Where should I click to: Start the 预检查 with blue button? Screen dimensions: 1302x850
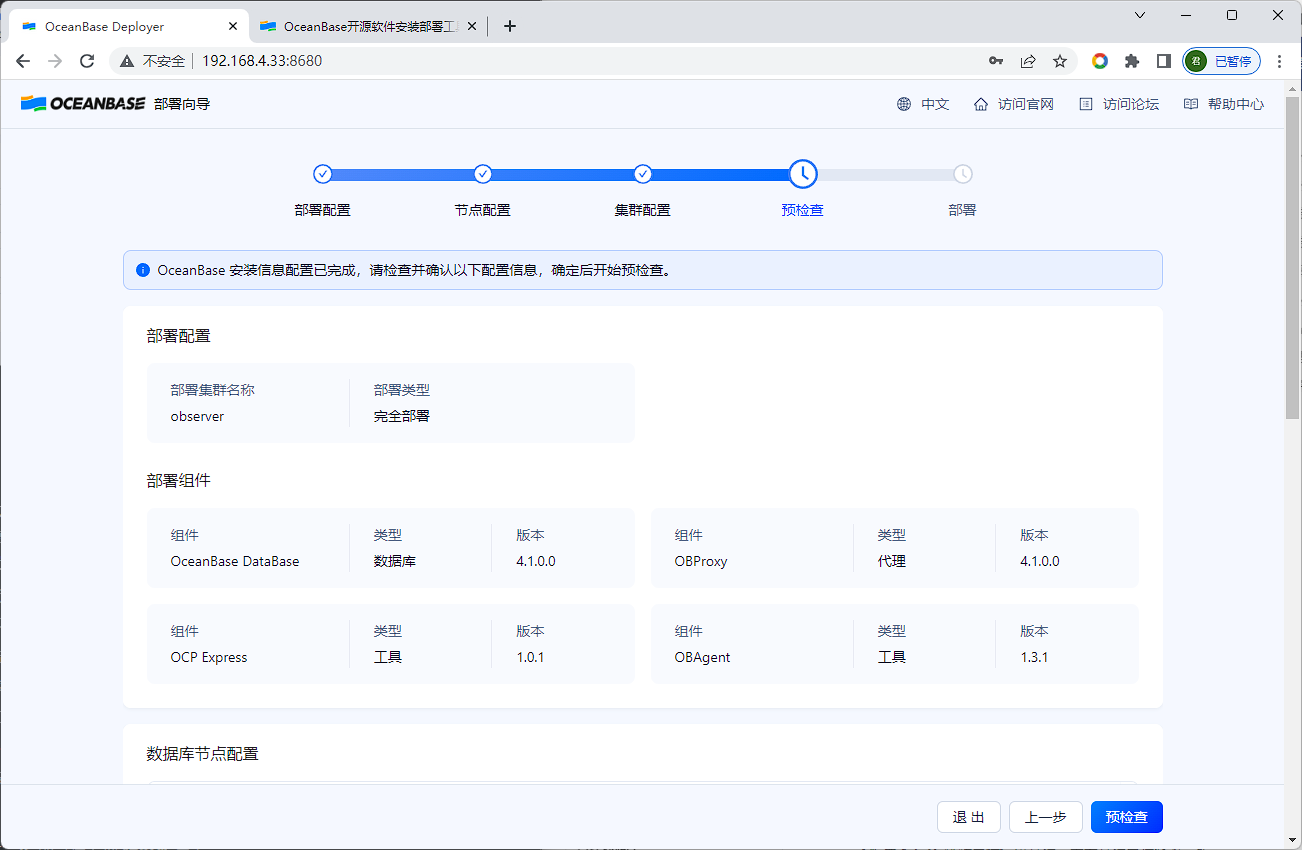1127,817
